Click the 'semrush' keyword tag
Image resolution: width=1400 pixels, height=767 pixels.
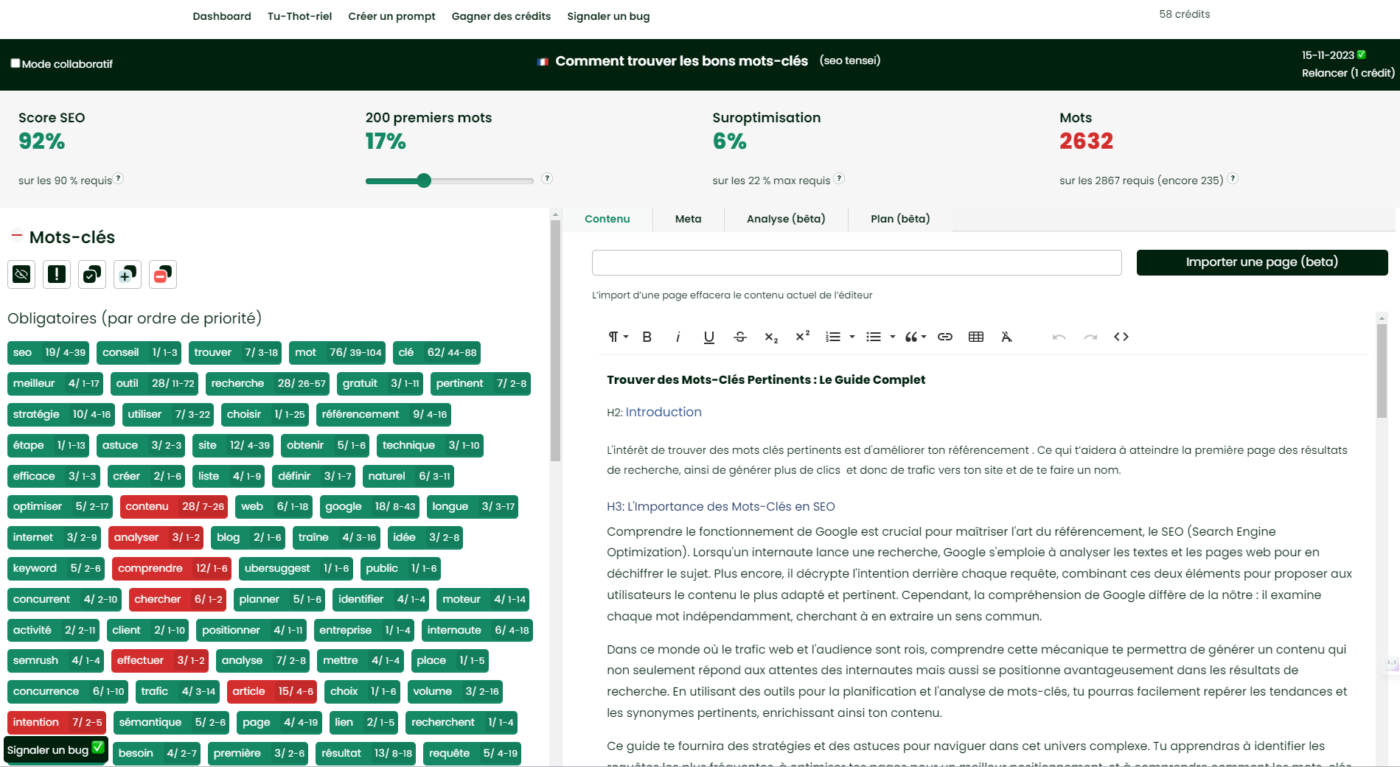pyautogui.click(x=56, y=661)
